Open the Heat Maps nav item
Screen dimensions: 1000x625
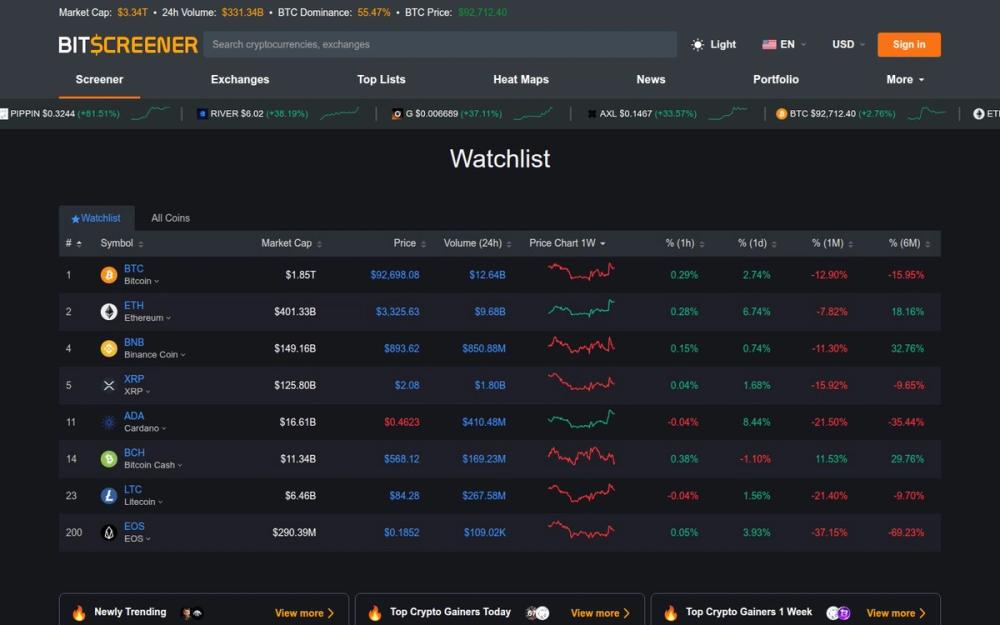[520, 80]
